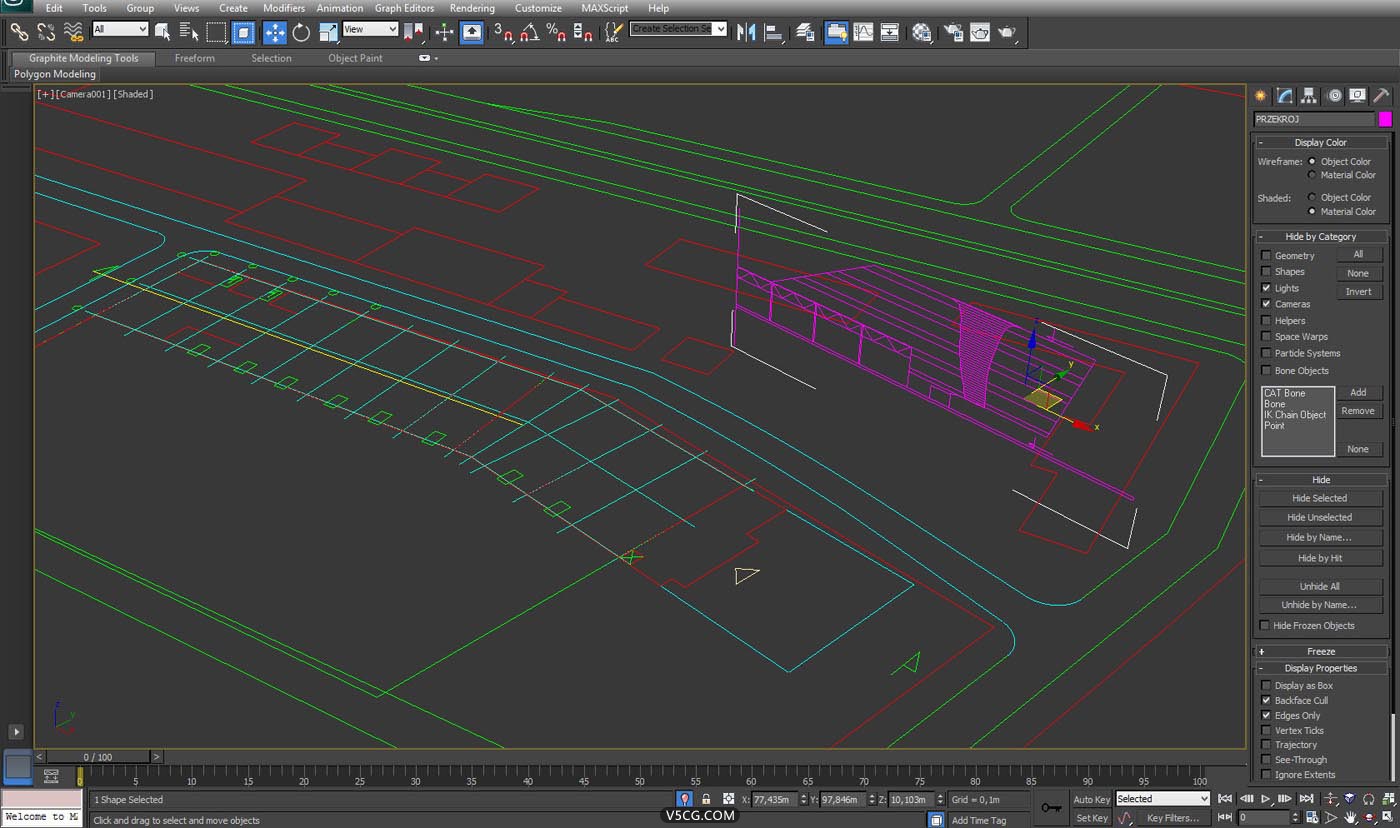
Task: Switch to the Freeform ribbon tab
Action: pyautogui.click(x=194, y=58)
